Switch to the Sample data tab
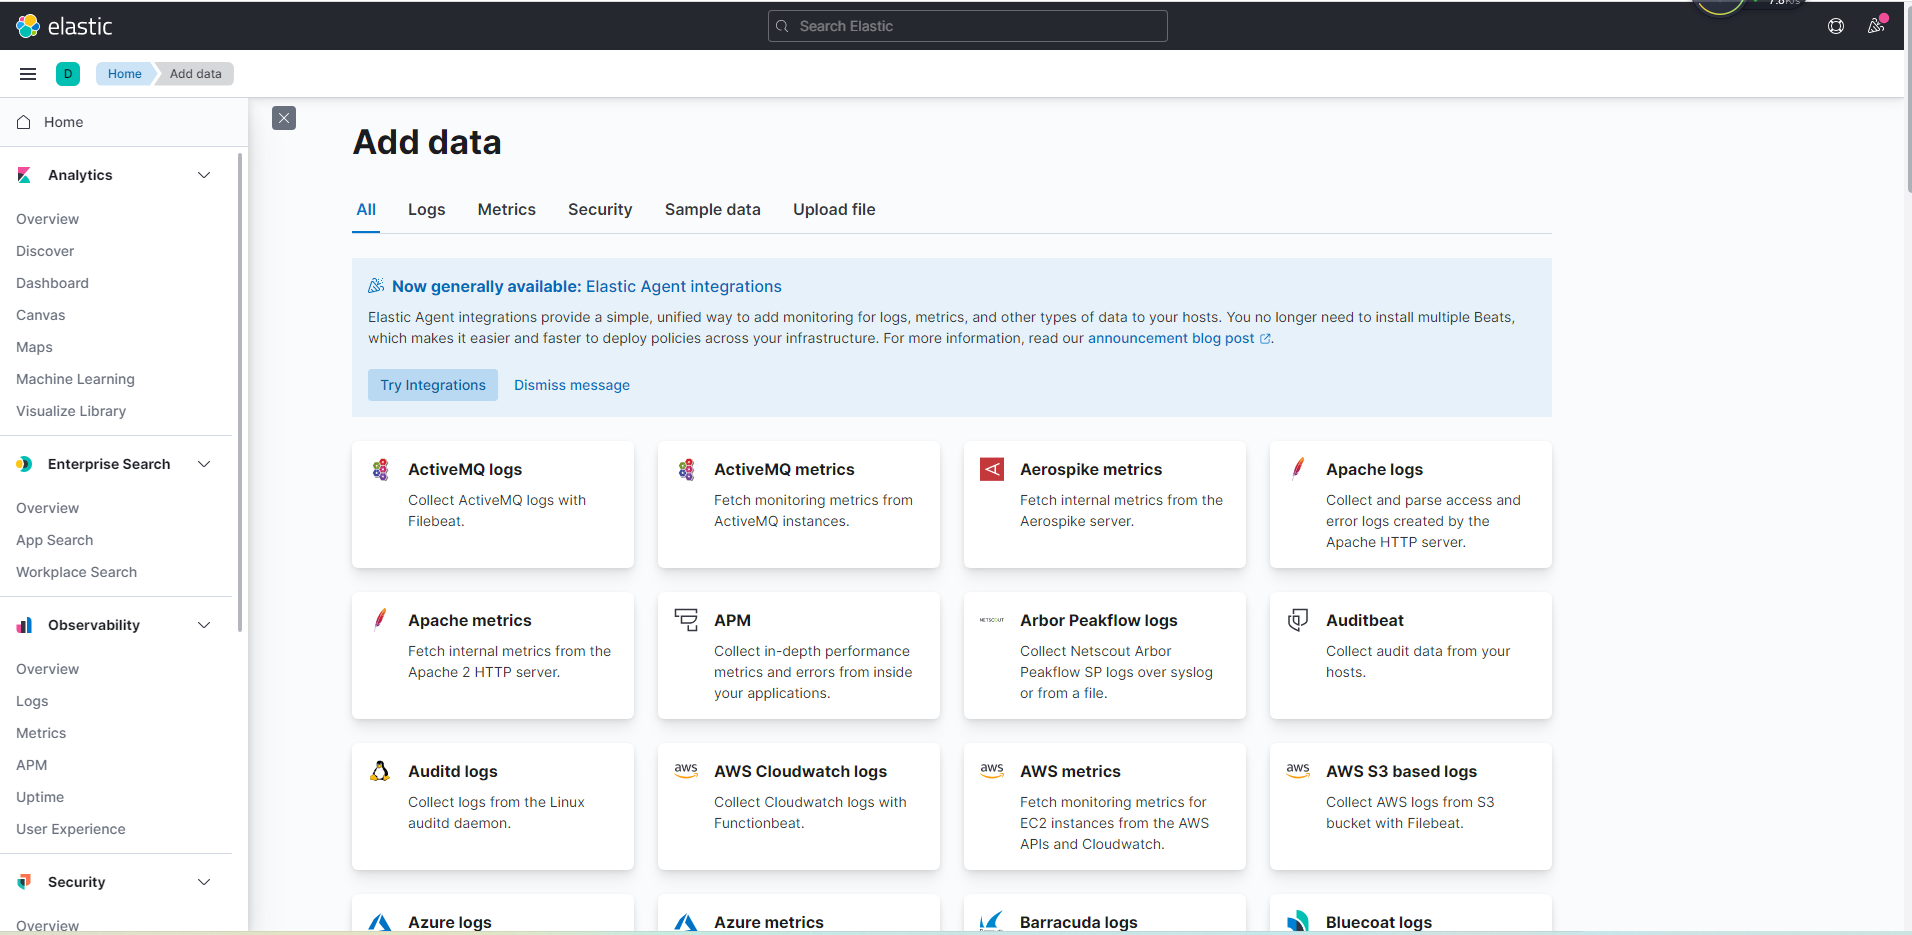Image resolution: width=1912 pixels, height=935 pixels. [713, 210]
